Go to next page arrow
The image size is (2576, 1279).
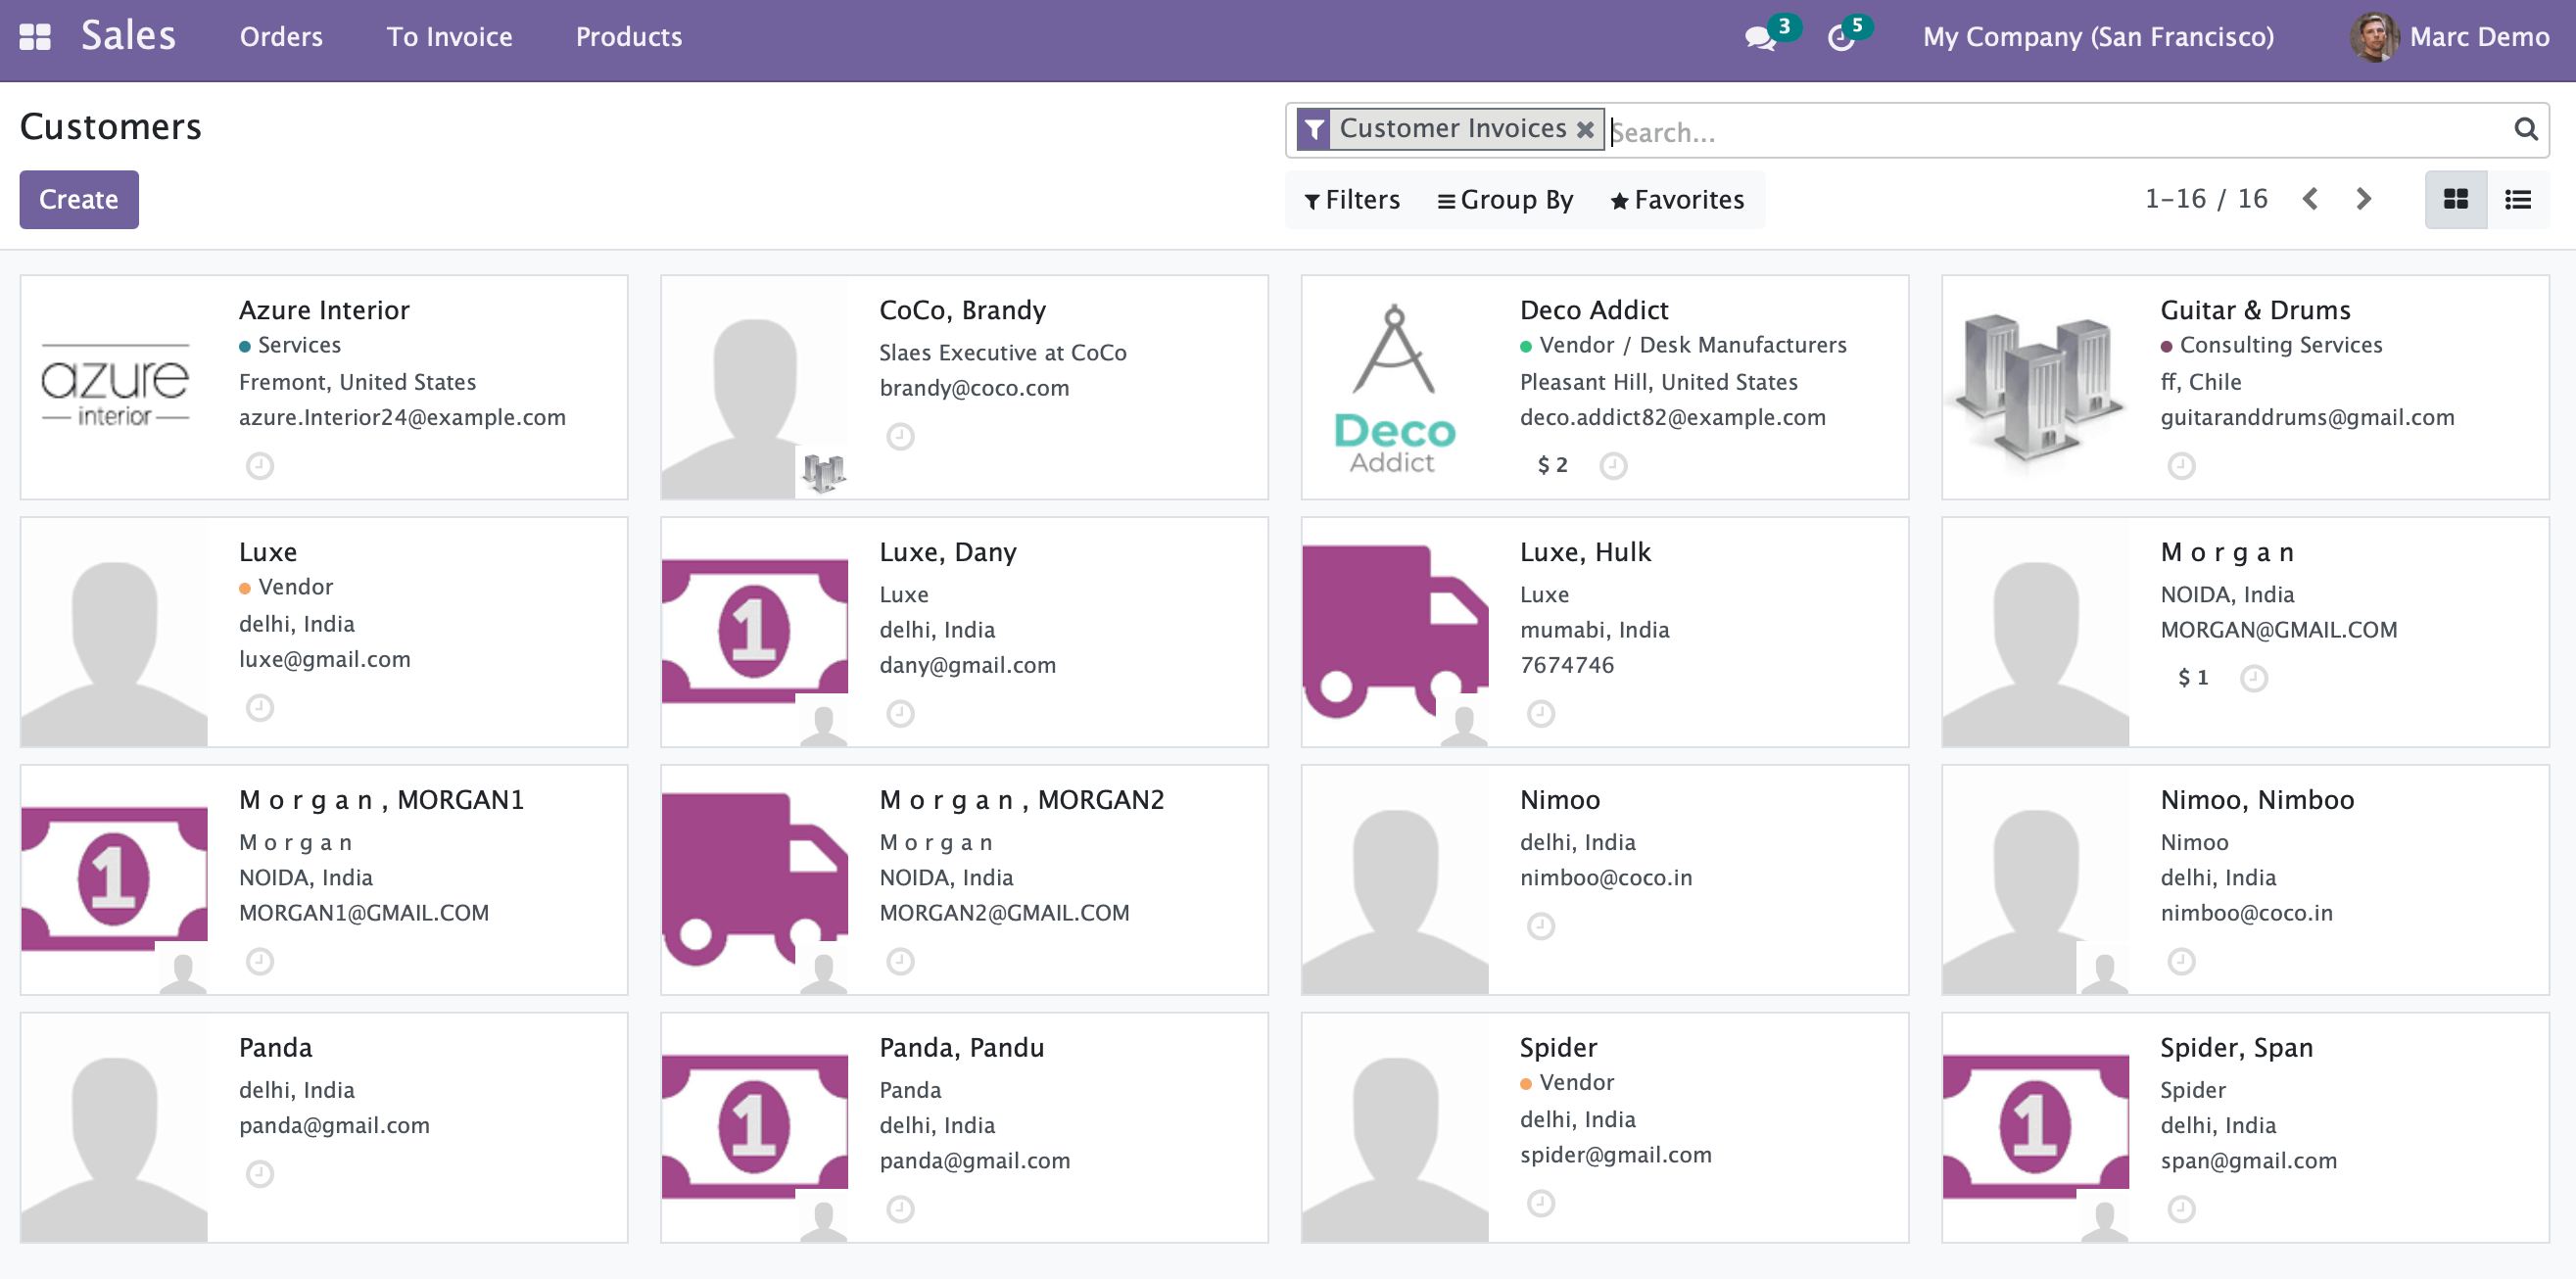pyautogui.click(x=2364, y=199)
